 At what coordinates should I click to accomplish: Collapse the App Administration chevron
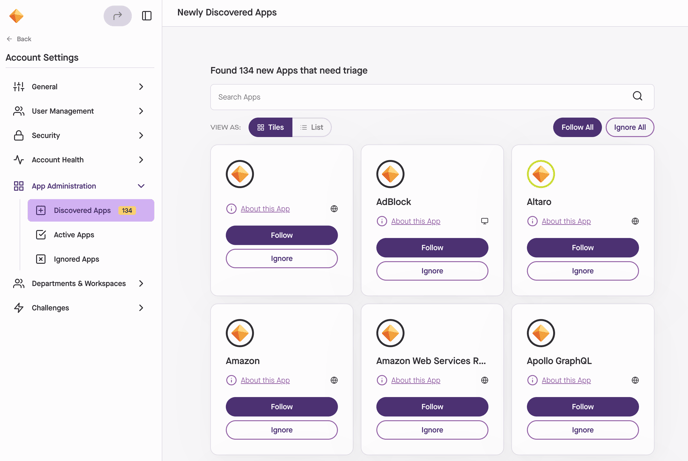(x=141, y=186)
